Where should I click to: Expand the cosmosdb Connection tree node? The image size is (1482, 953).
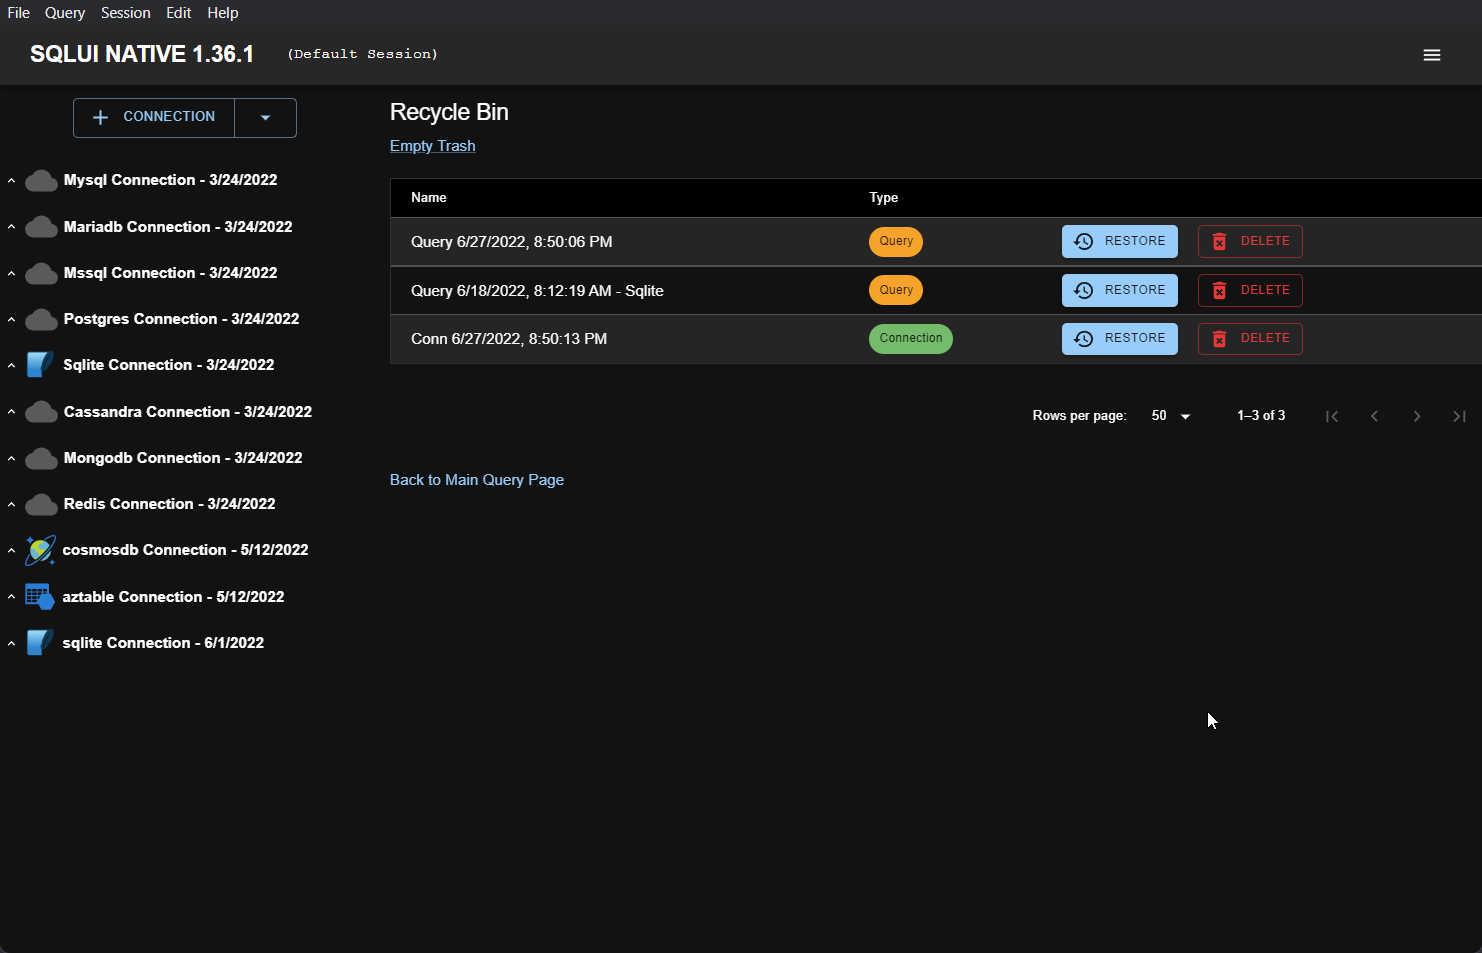(x=11, y=550)
